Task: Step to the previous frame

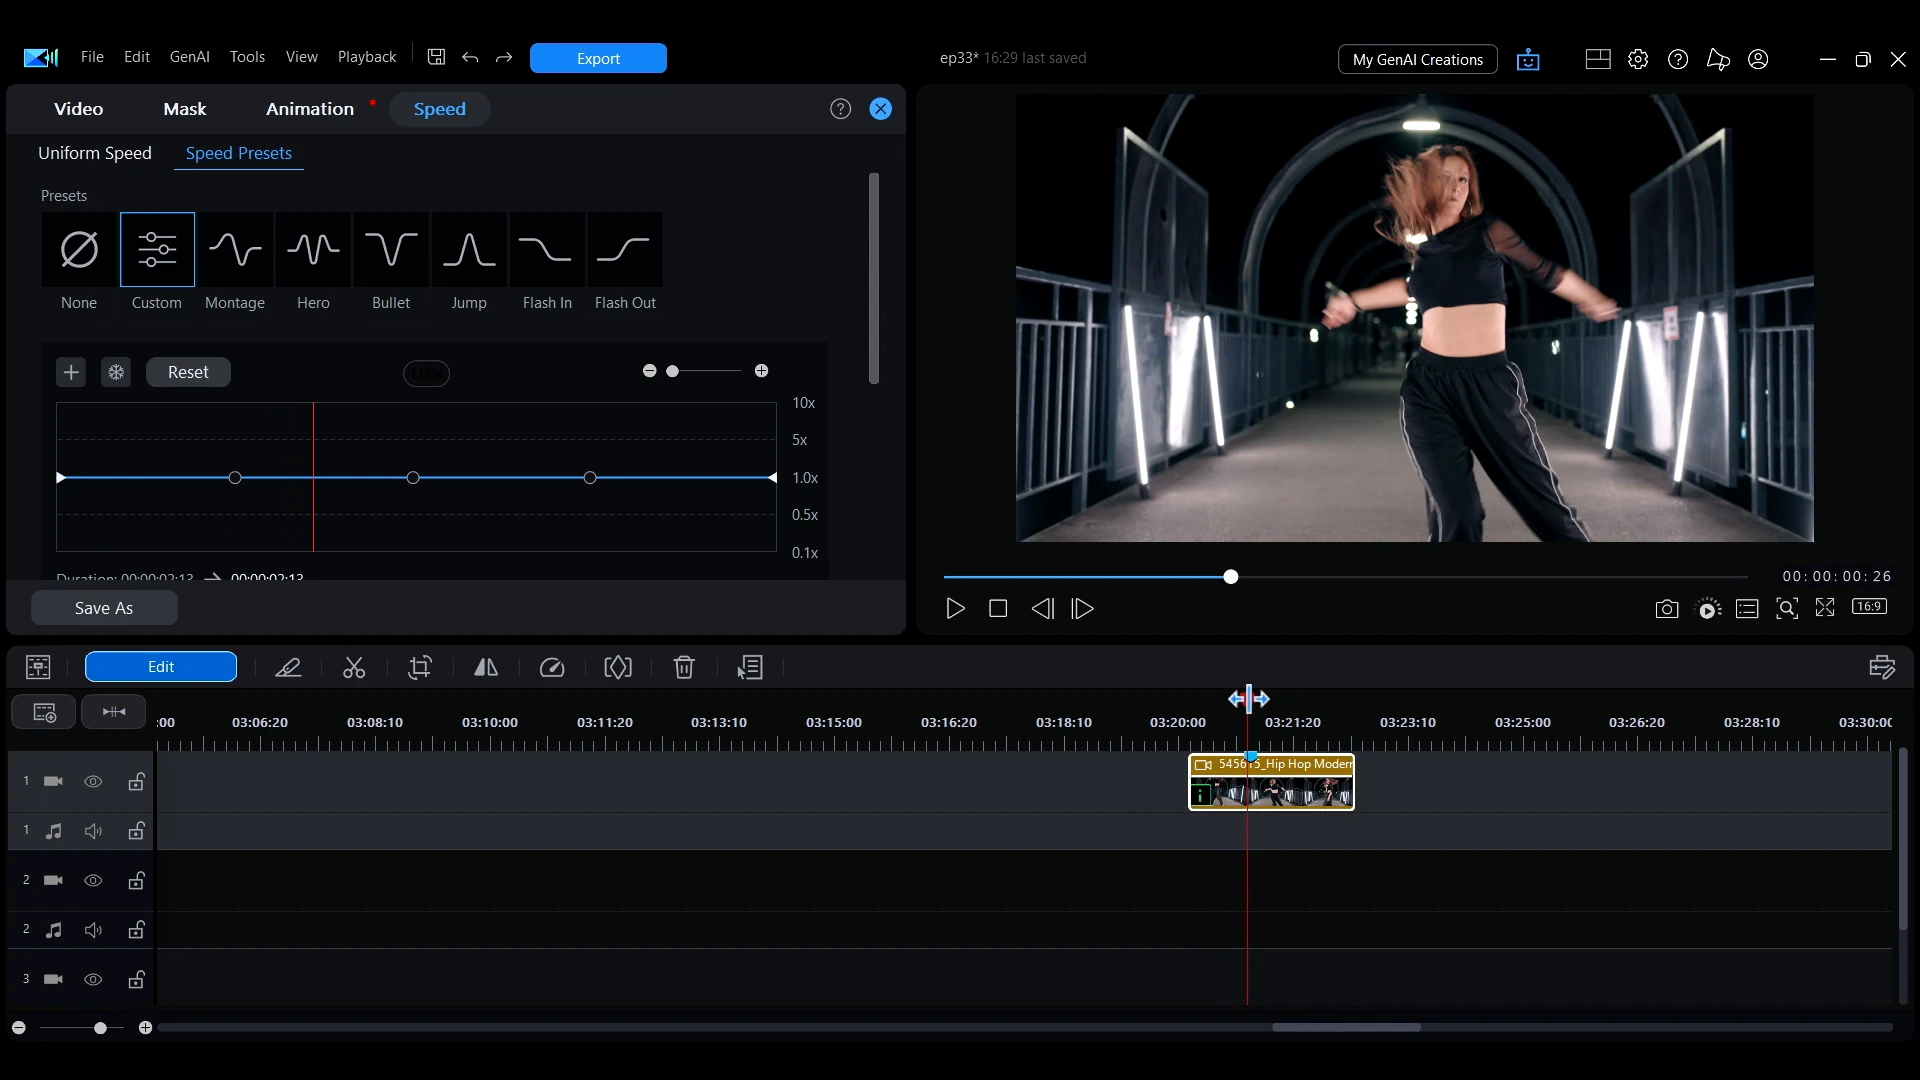Action: point(1042,609)
